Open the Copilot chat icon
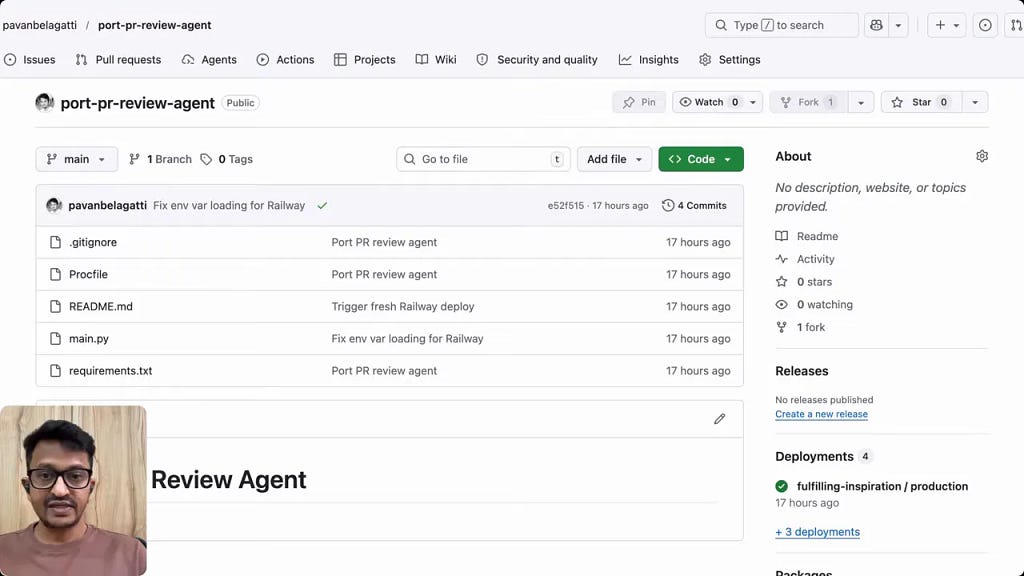Viewport: 1024px width, 576px height. point(876,25)
